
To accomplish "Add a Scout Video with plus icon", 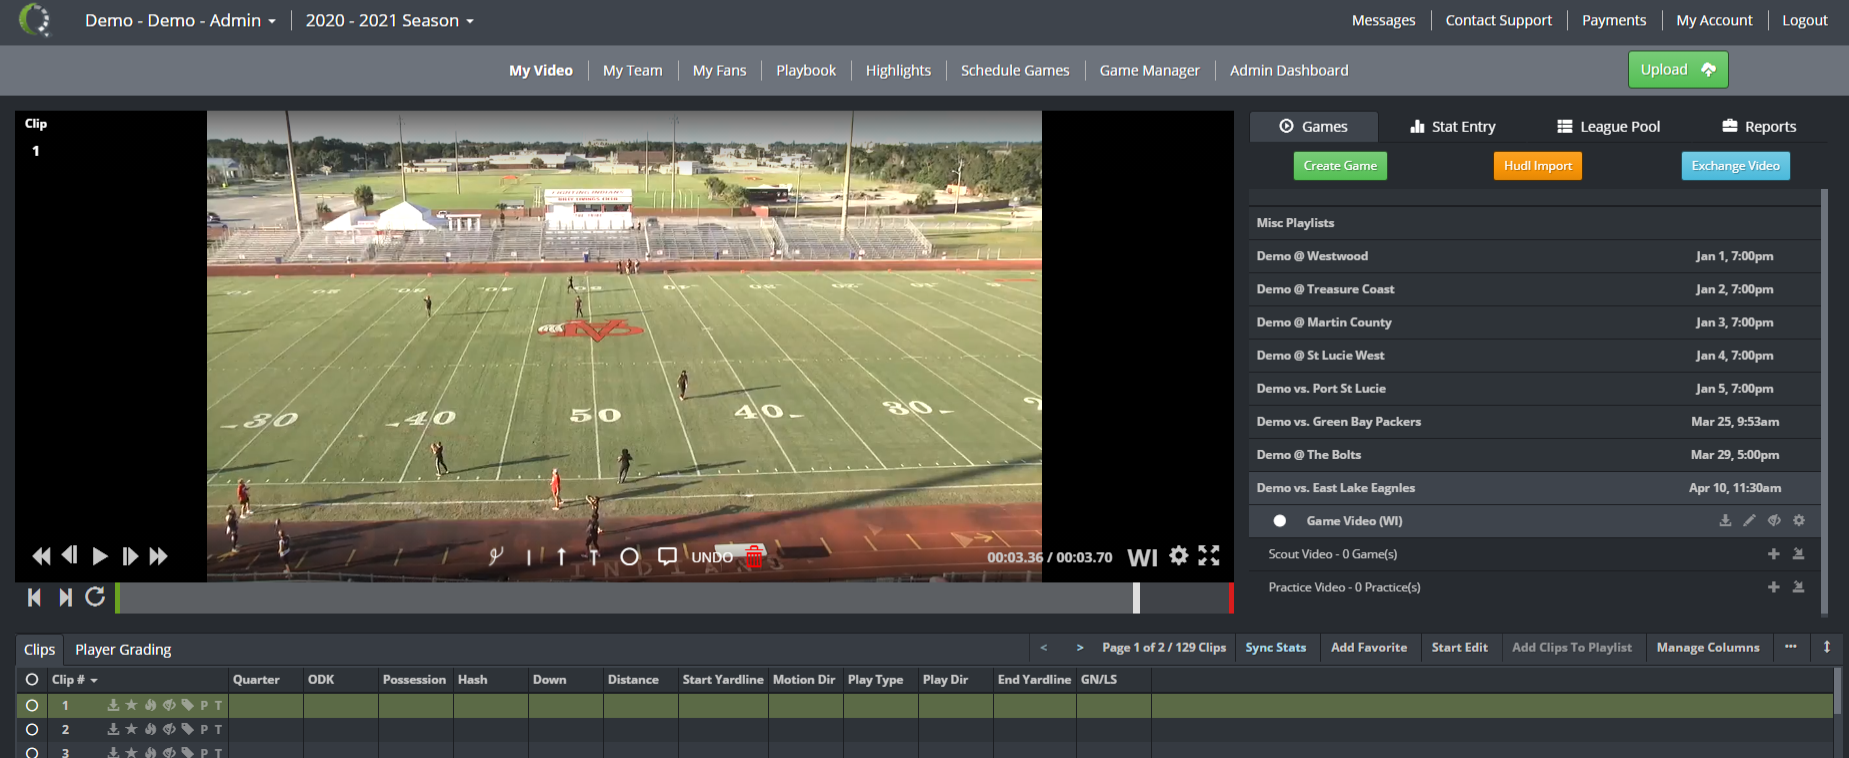I will point(1773,553).
